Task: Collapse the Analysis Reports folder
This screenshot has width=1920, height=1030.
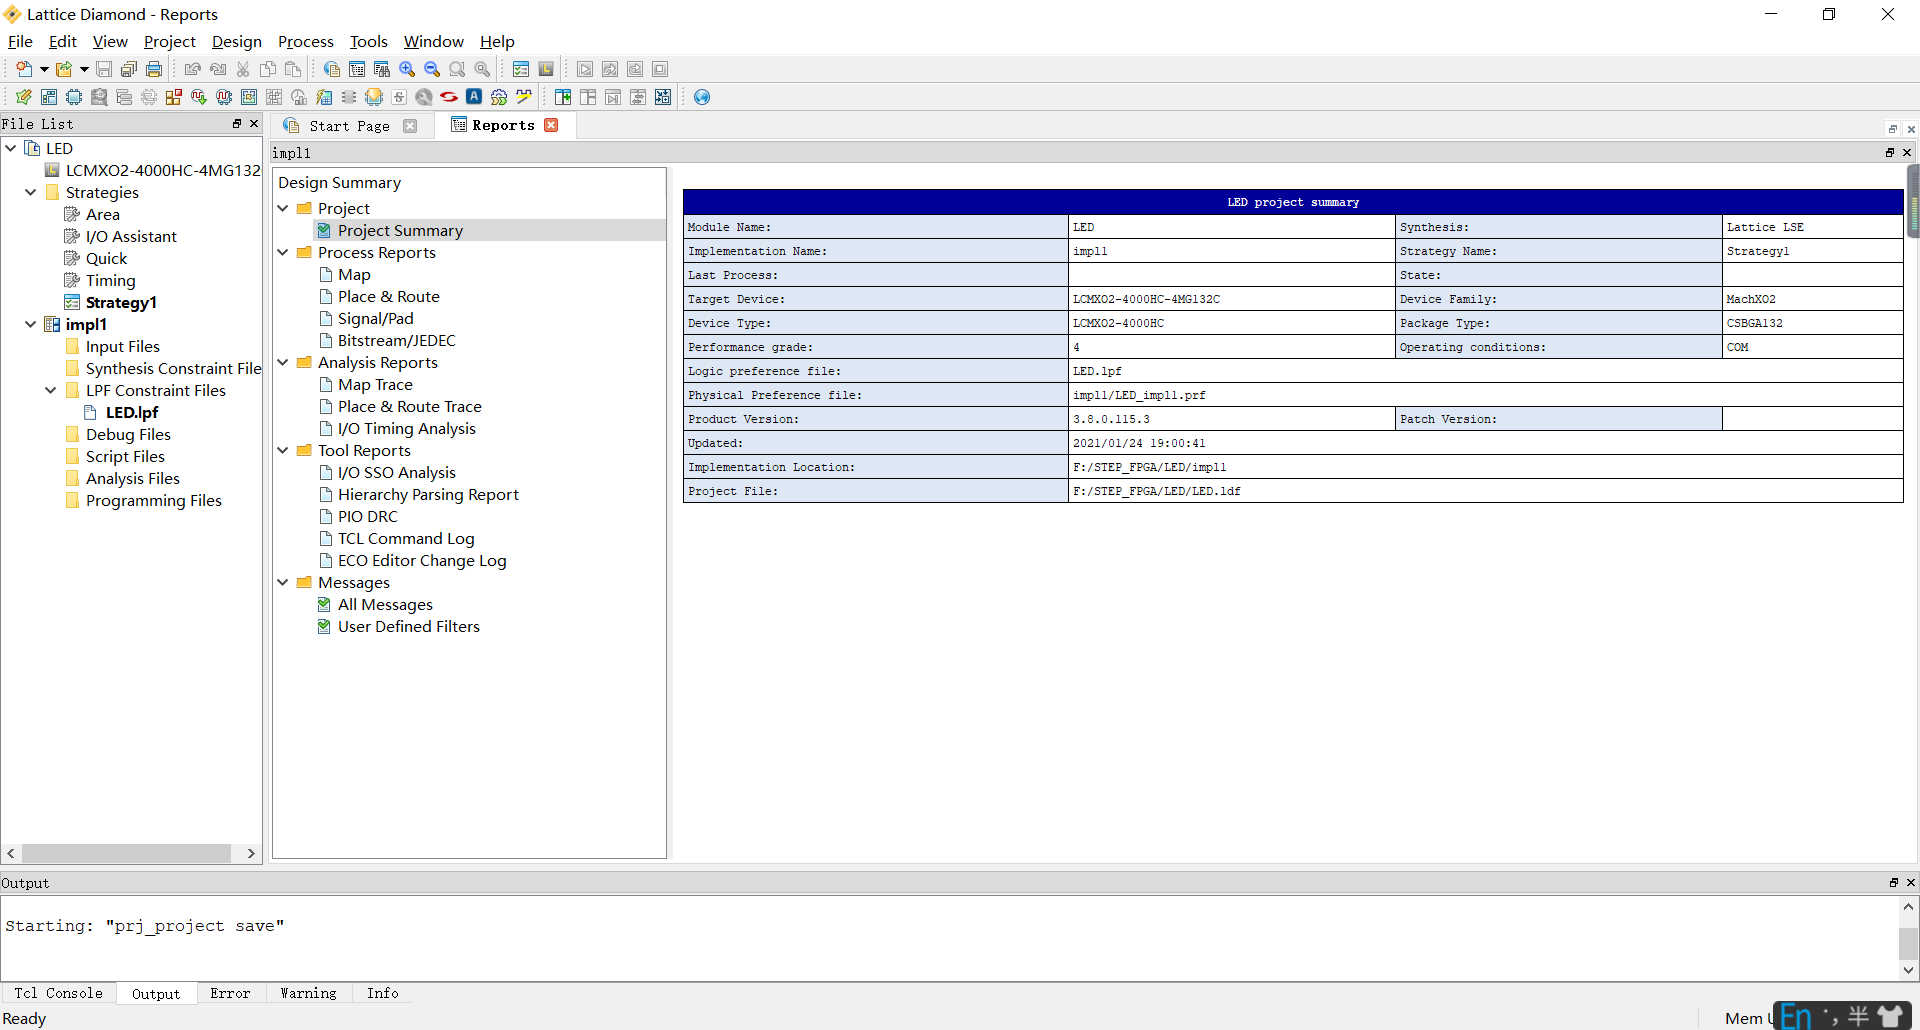Action: click(x=283, y=362)
